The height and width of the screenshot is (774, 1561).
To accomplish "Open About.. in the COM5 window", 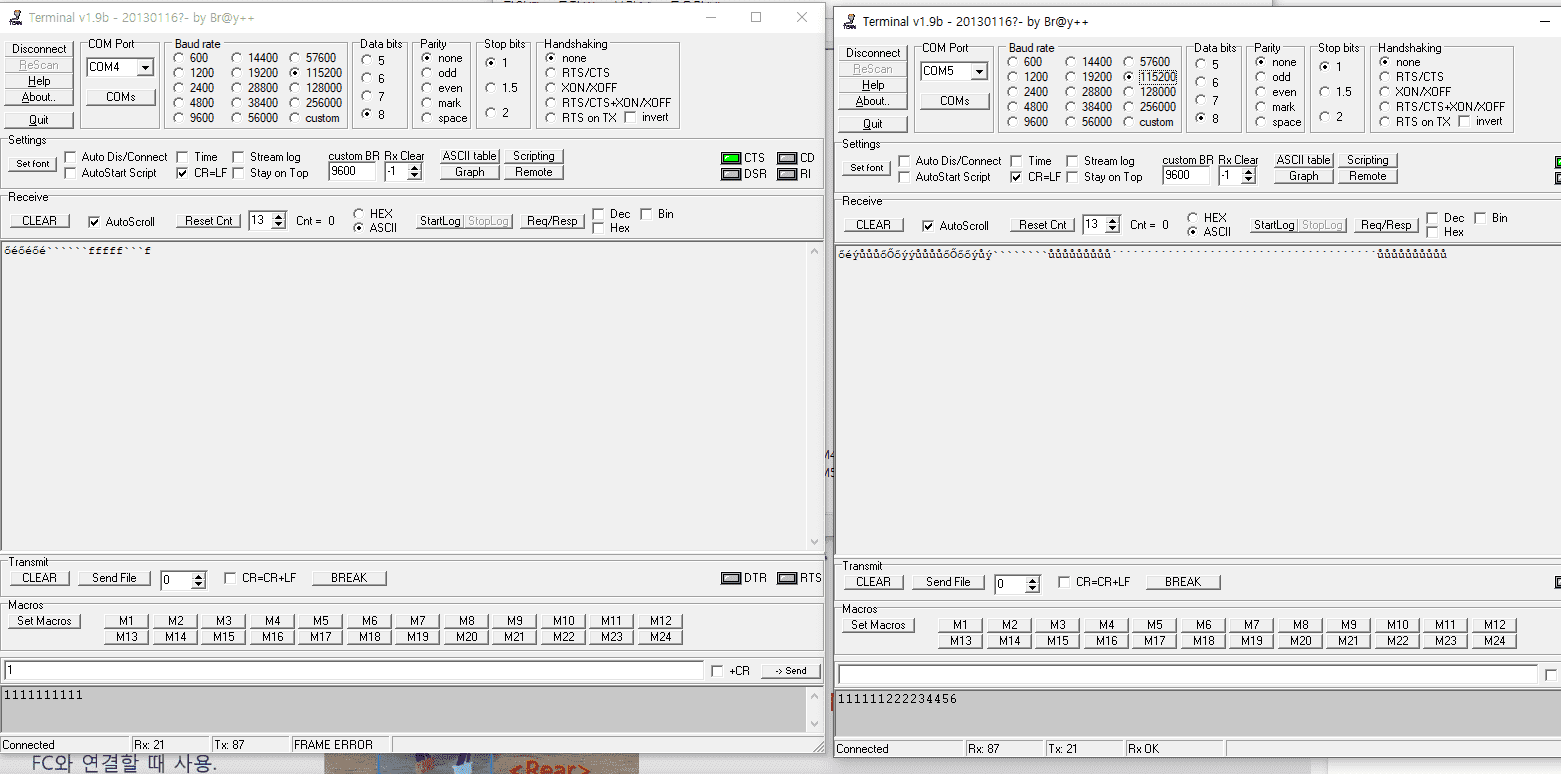I will [x=873, y=101].
